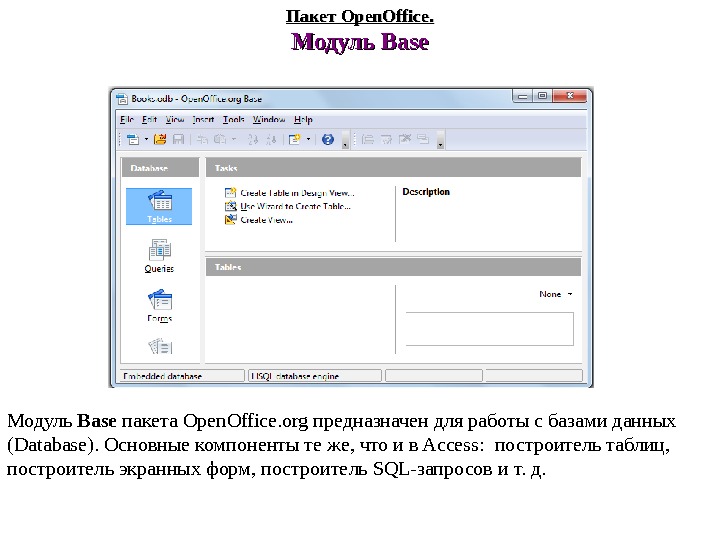The width and height of the screenshot is (720, 540).
Task: Click the Sort Descending toolbar icon
Action: [271, 139]
